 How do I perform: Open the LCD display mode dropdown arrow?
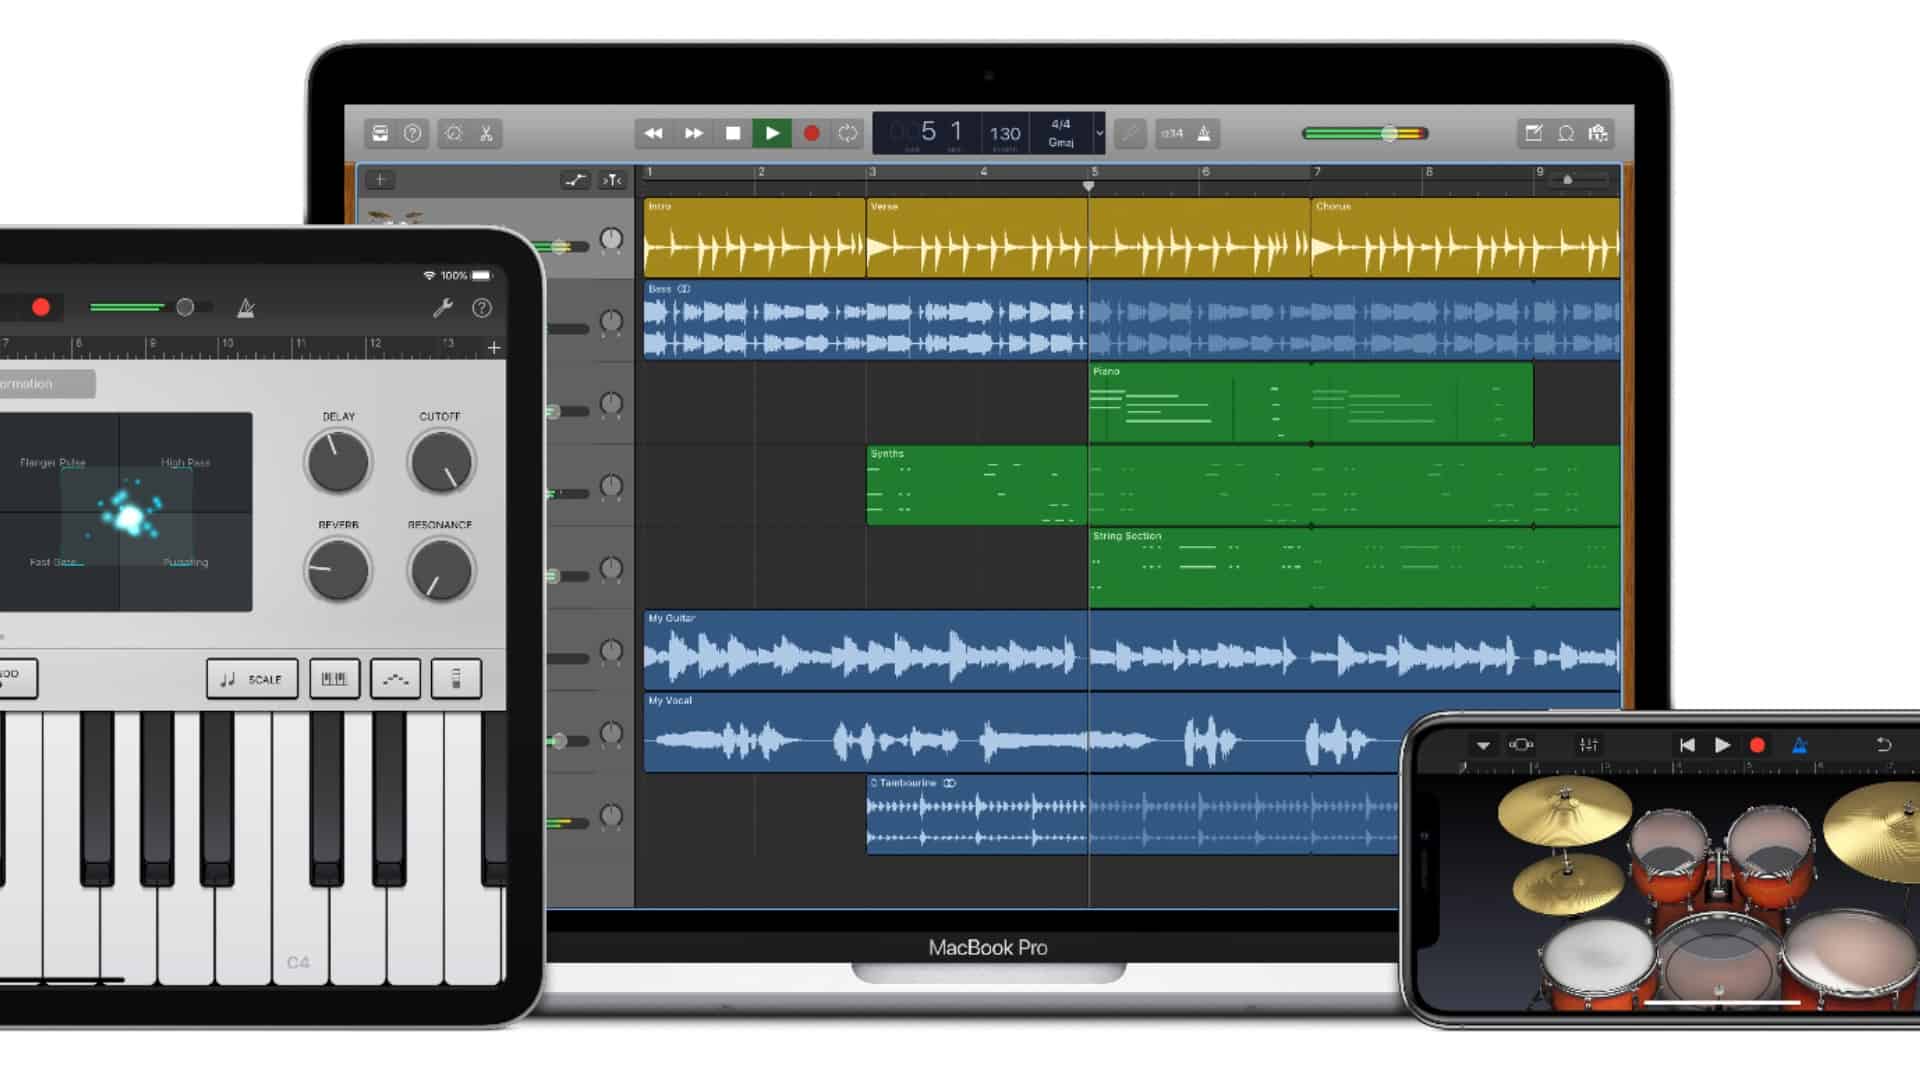pyautogui.click(x=1099, y=133)
